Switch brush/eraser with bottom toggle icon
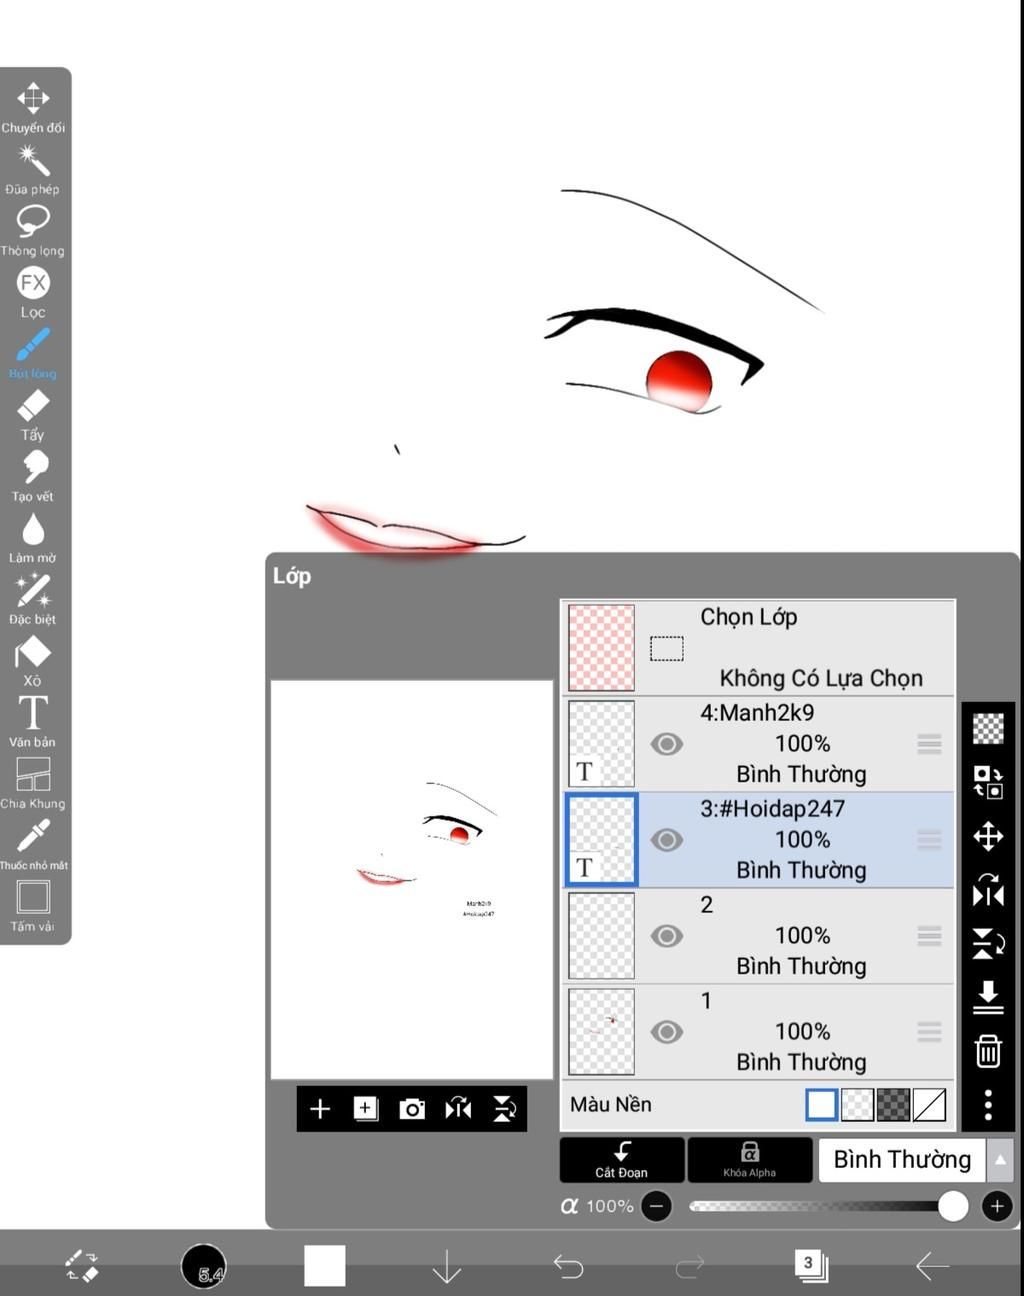Screen dimensions: 1024x1296 (x=81, y=1266)
